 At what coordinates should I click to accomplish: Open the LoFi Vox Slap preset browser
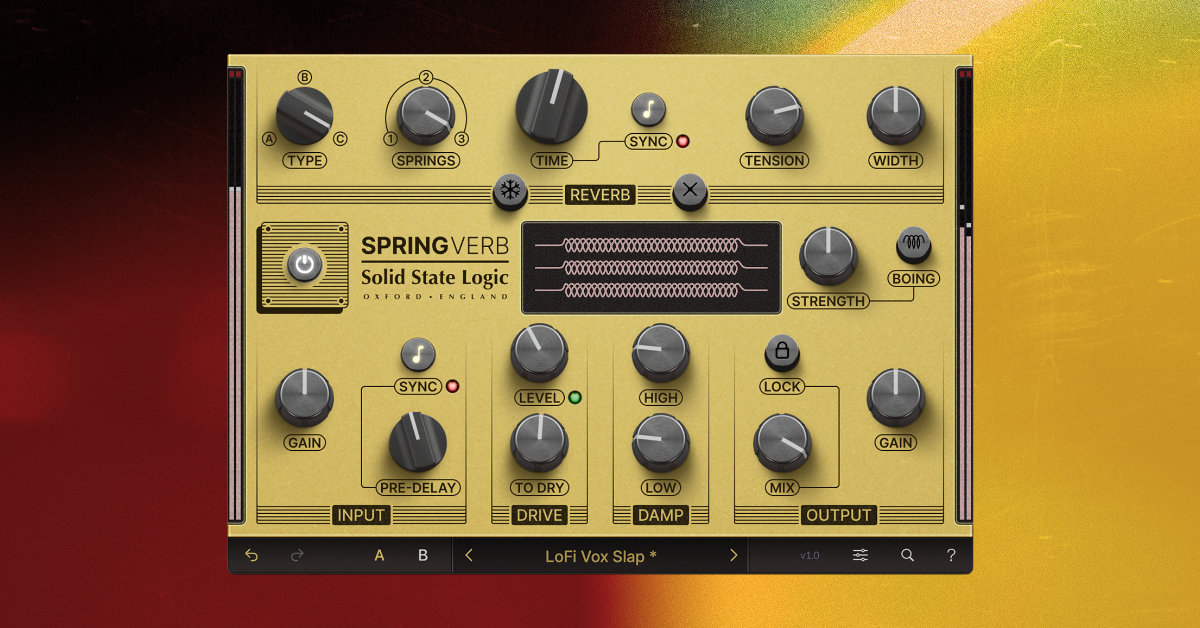601,554
